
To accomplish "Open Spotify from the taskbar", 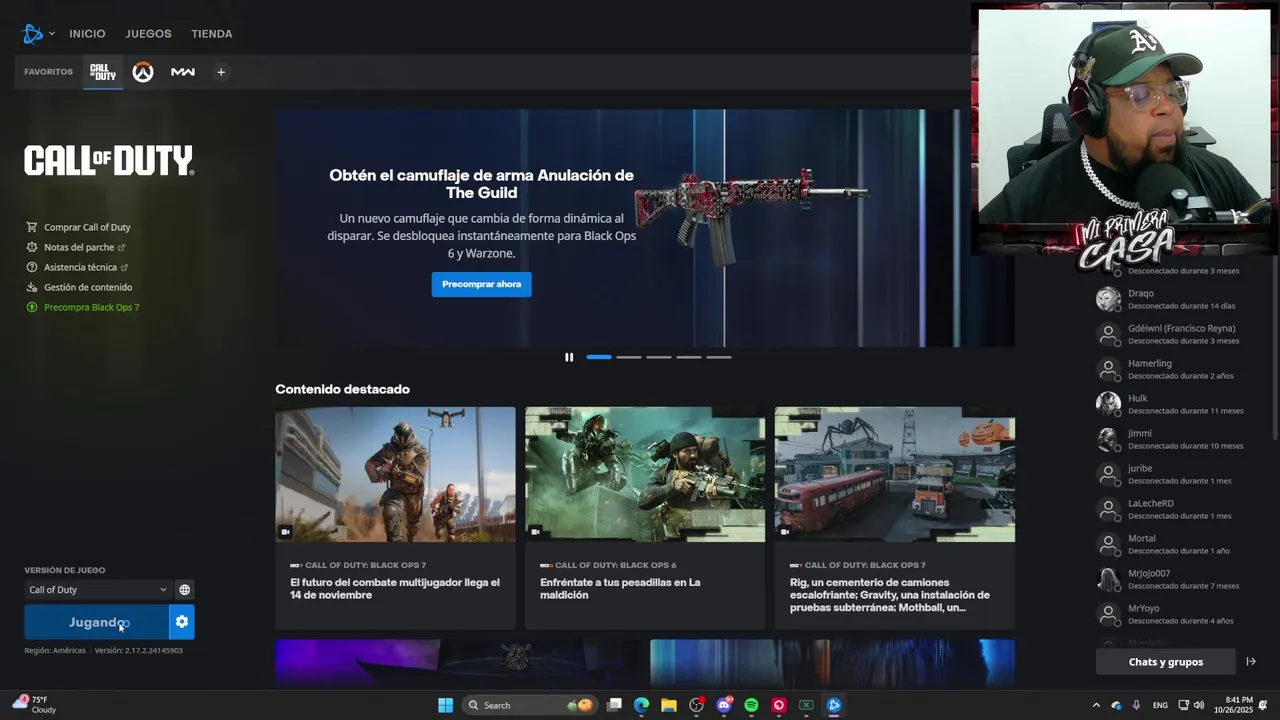I will pyautogui.click(x=751, y=705).
